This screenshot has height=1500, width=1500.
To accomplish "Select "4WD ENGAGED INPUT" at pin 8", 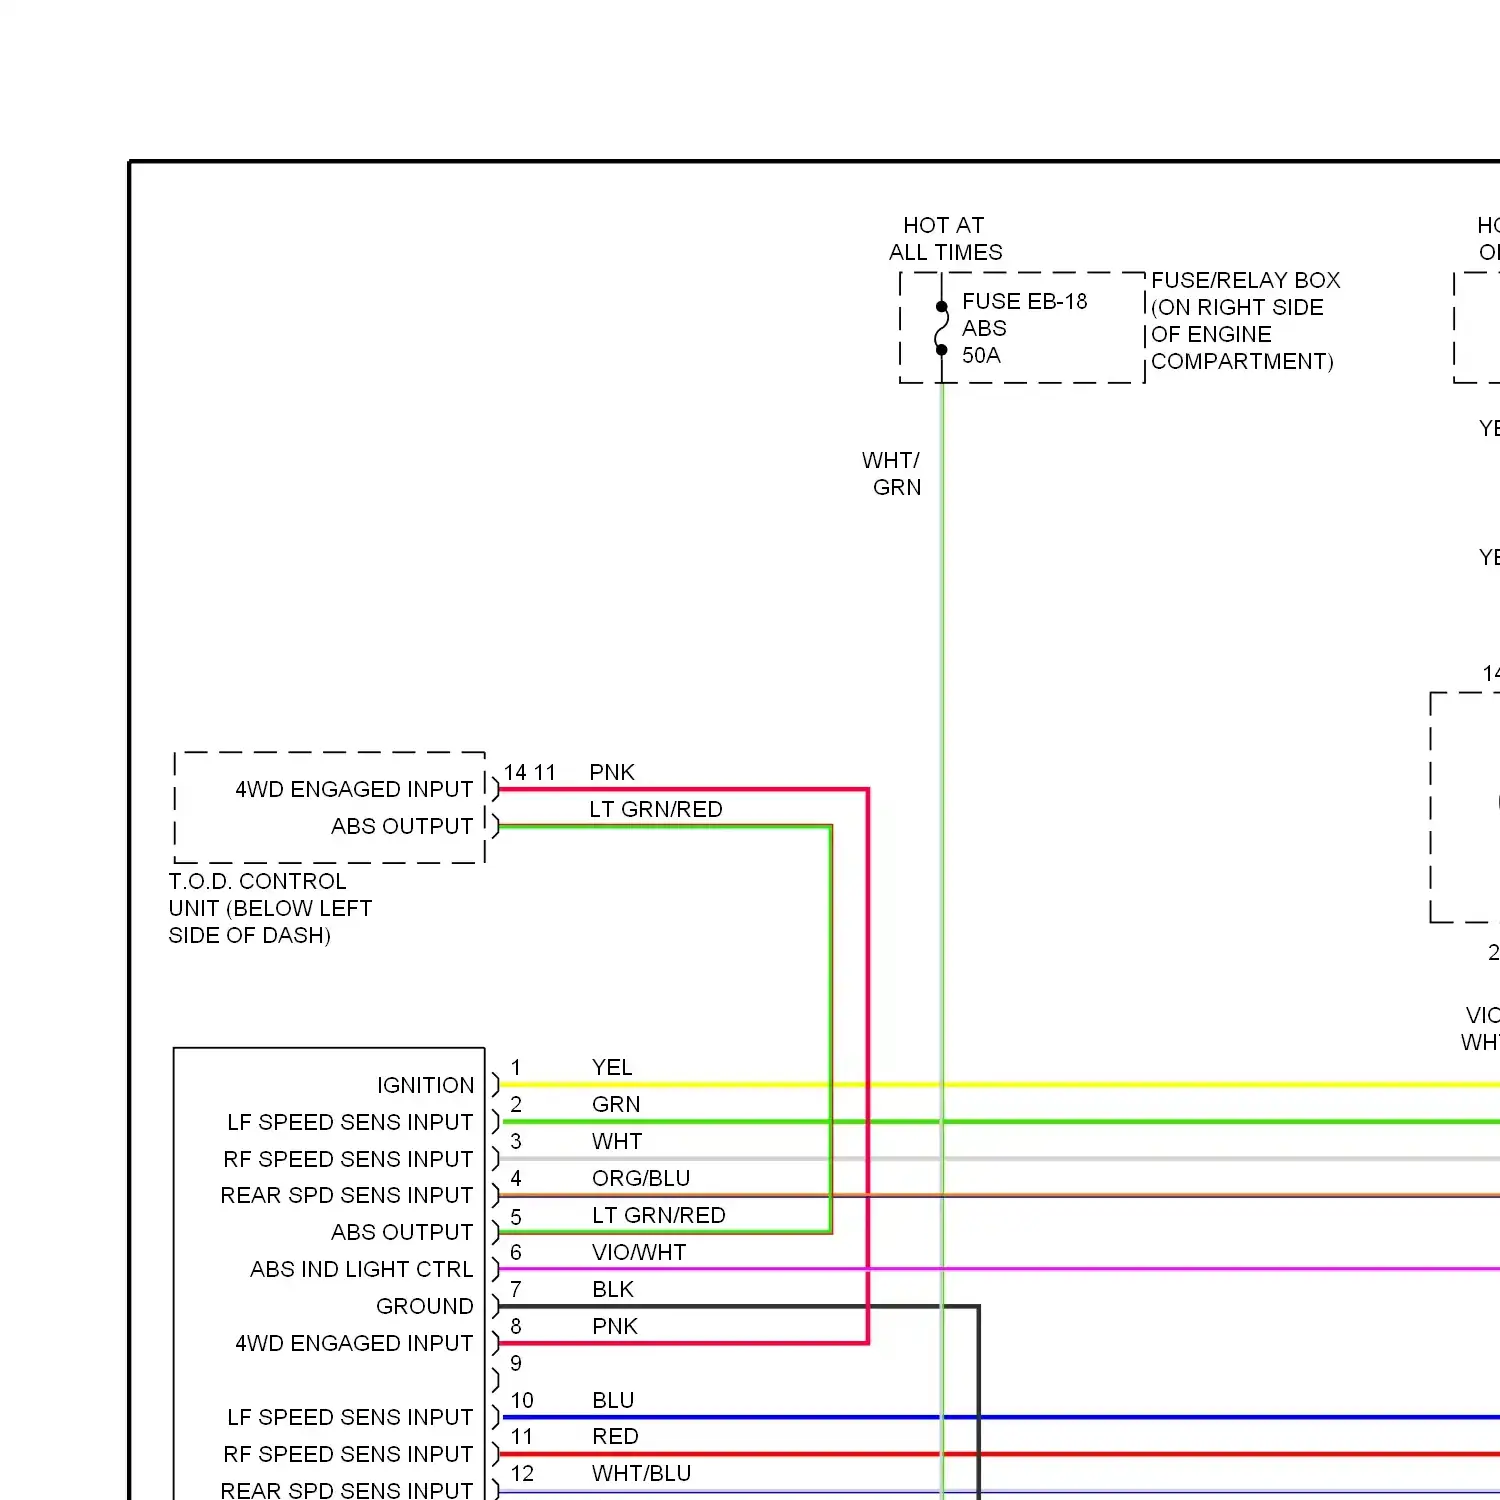I will tap(354, 1343).
